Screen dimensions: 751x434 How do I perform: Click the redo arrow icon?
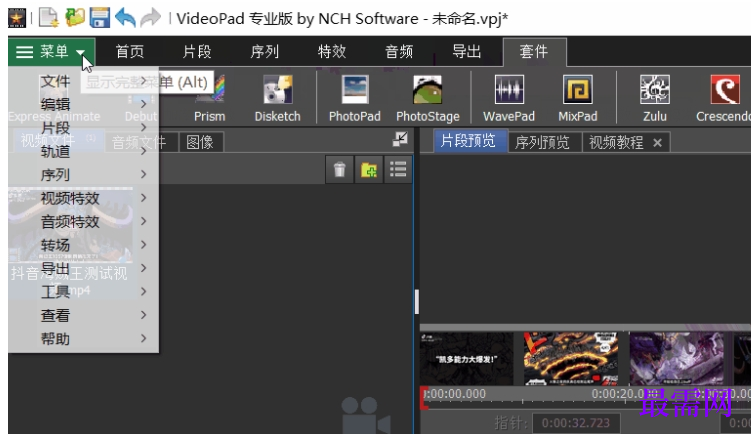point(151,18)
